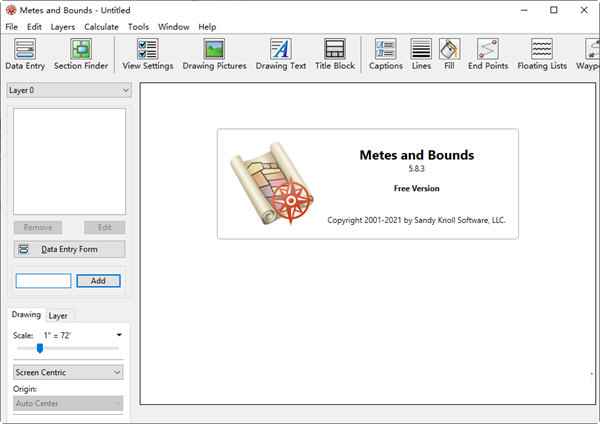Open the Screen Centric dropdown
Viewport: 600px width, 424px height.
pos(69,372)
